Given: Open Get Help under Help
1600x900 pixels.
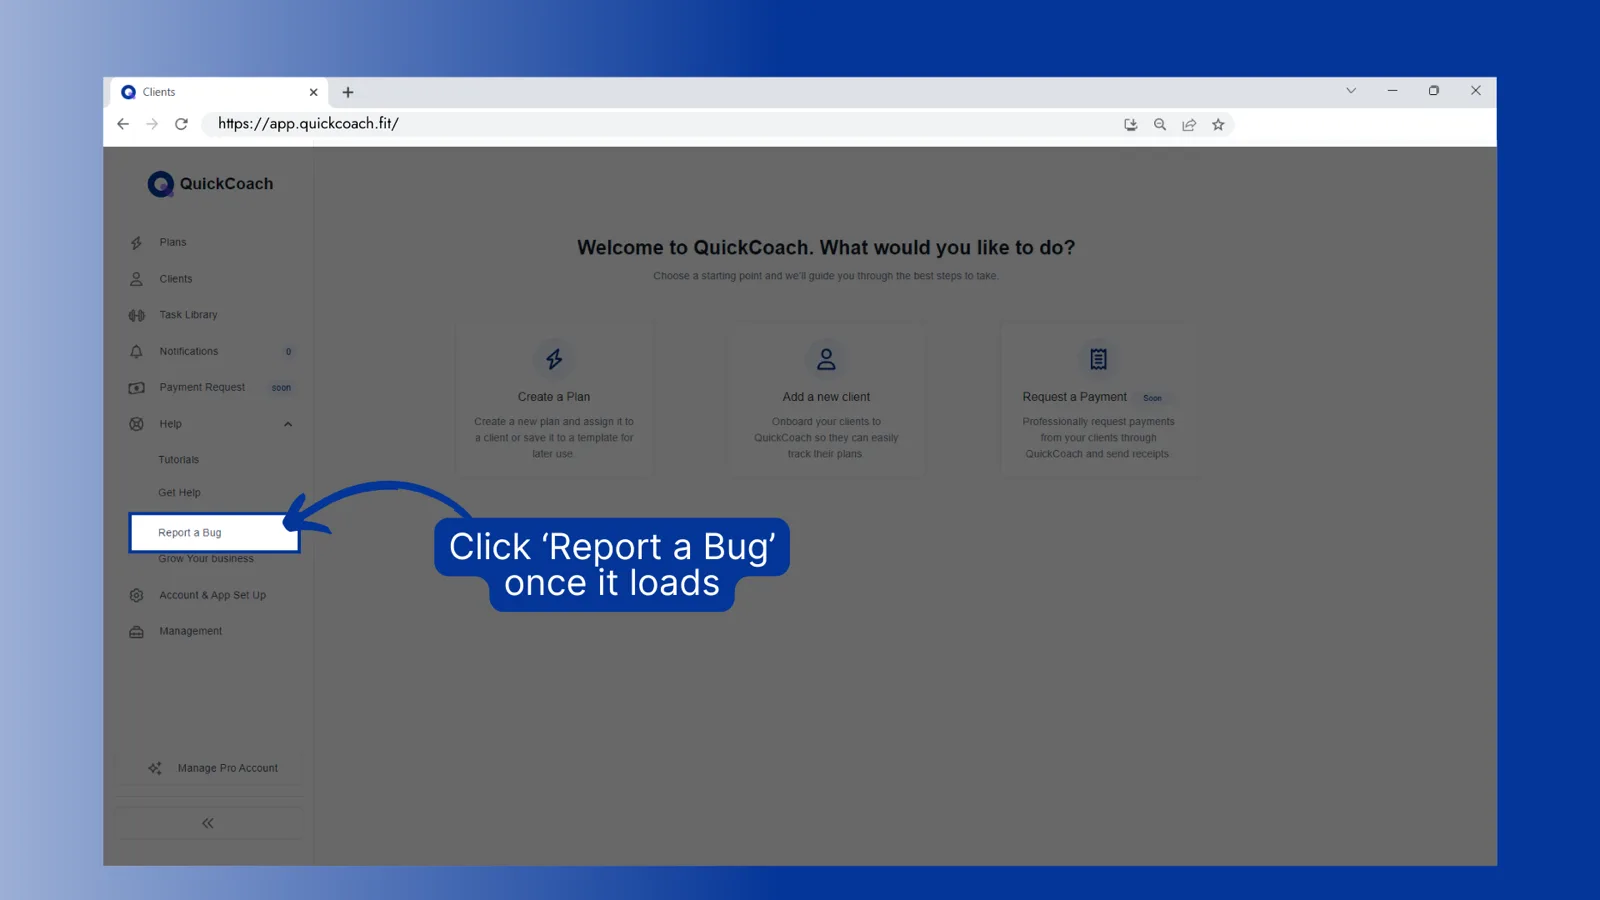Looking at the screenshot, I should [179, 493].
